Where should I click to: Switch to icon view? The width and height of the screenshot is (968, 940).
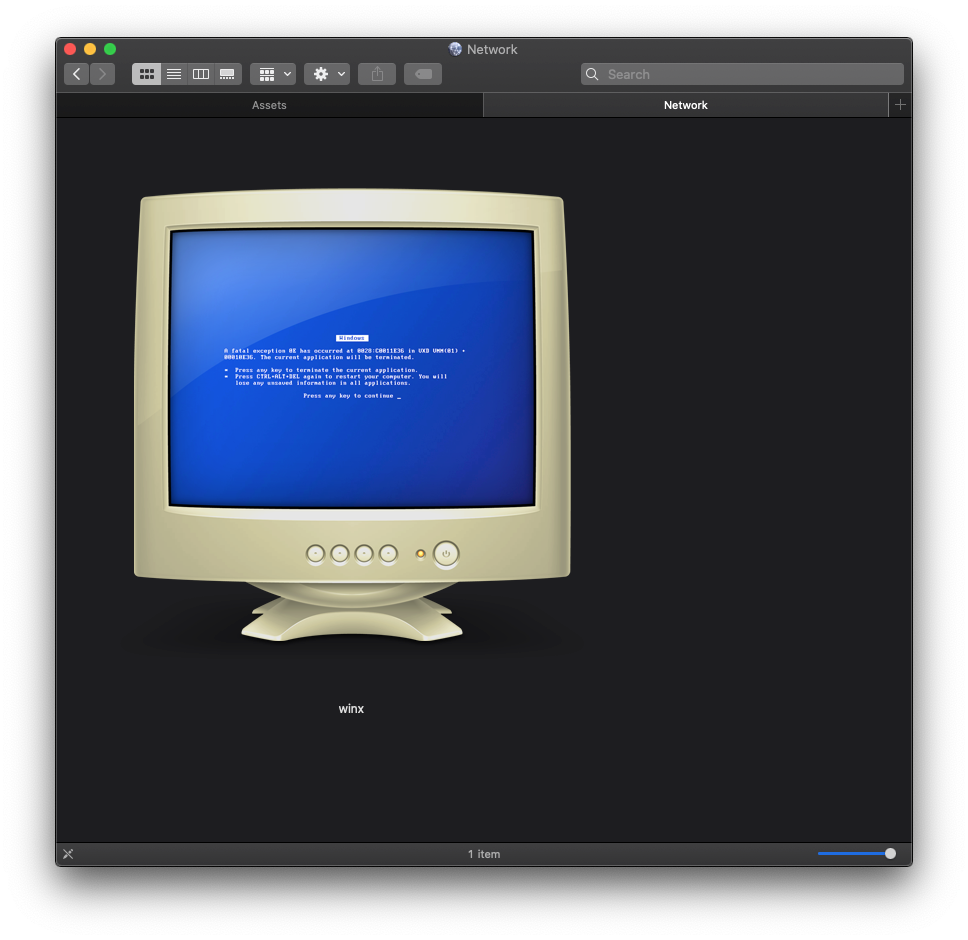[146, 74]
